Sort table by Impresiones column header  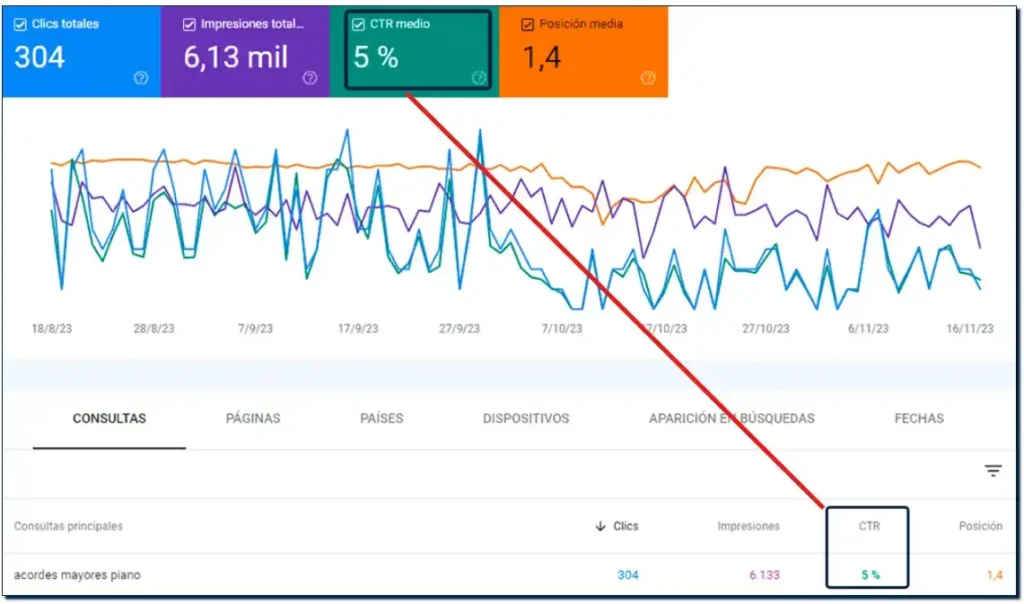[748, 526]
